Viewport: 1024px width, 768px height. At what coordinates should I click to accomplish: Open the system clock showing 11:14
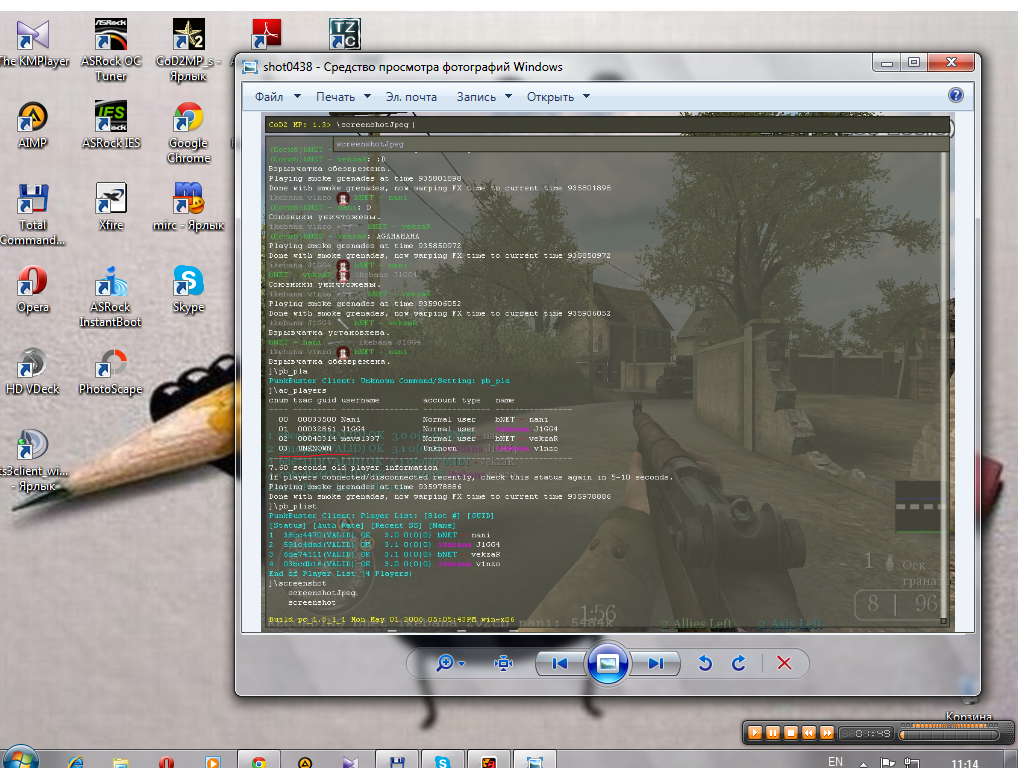(x=965, y=763)
